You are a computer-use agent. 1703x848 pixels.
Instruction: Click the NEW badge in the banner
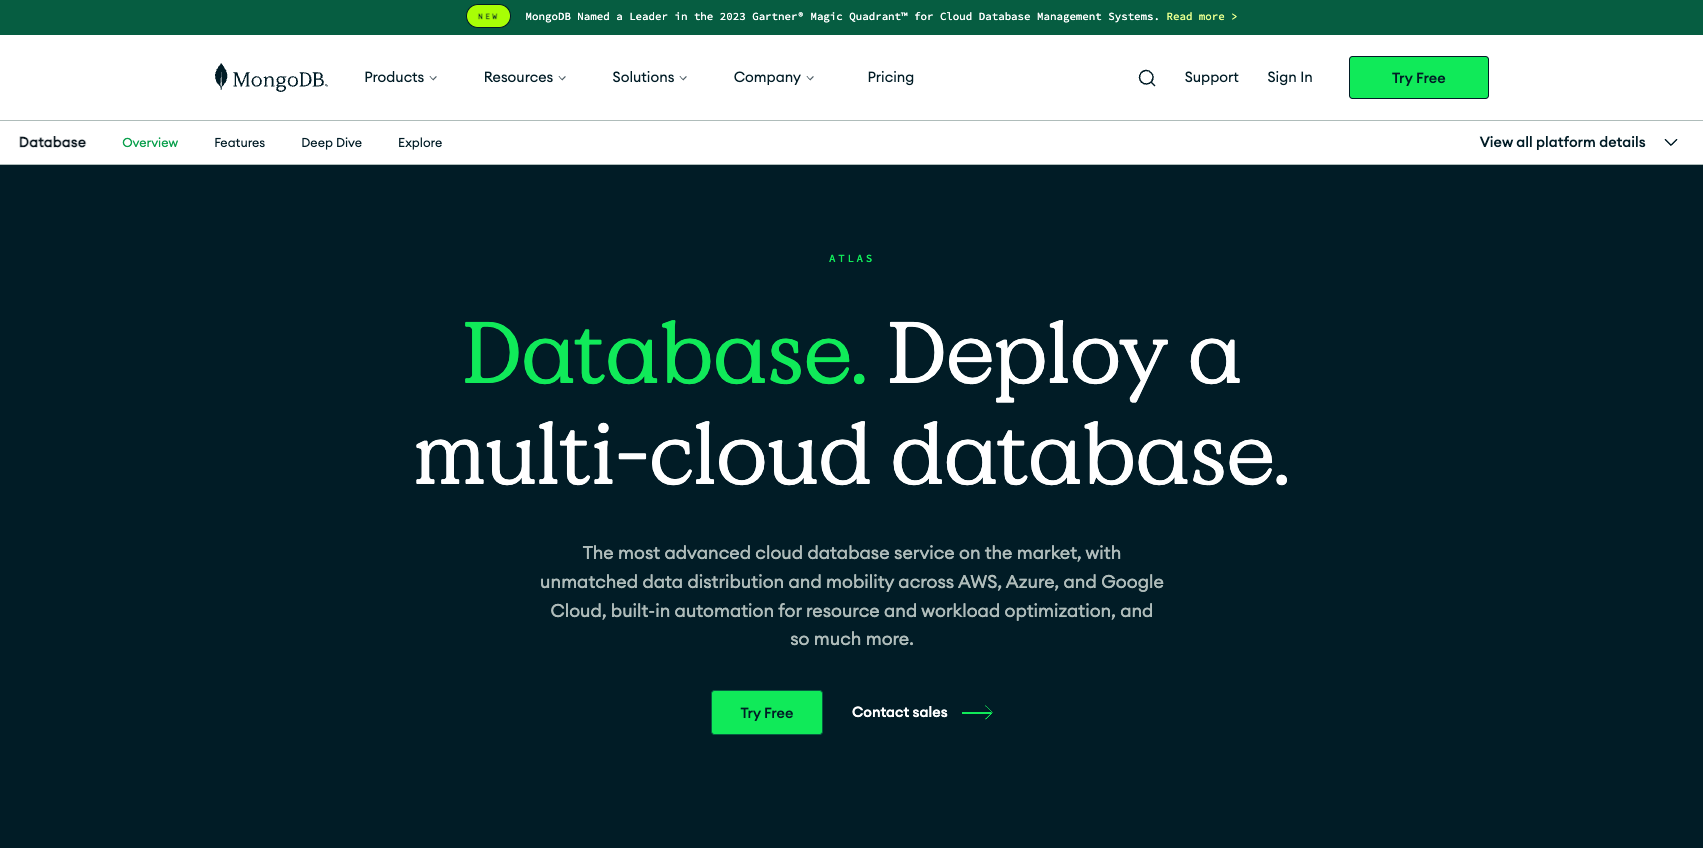(x=488, y=16)
